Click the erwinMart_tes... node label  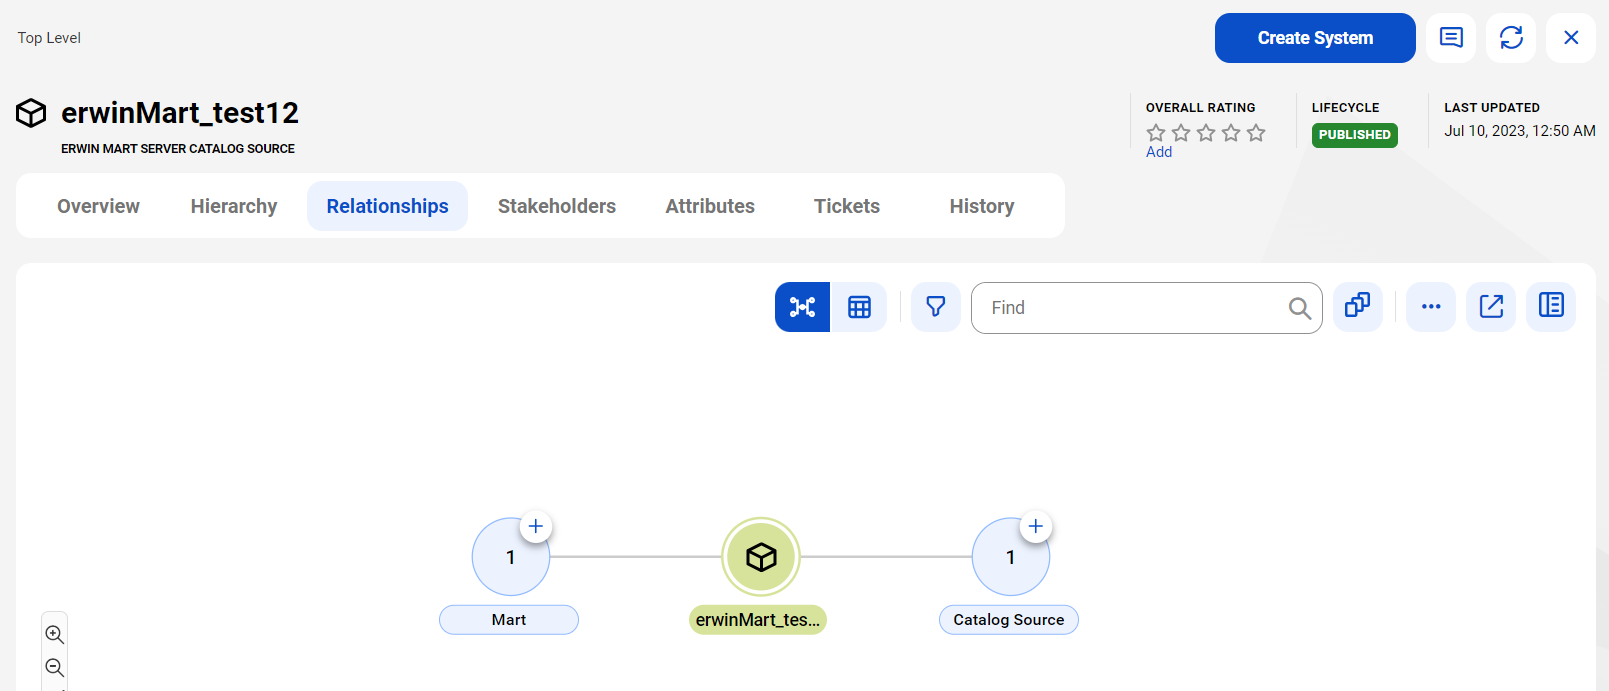tap(758, 620)
